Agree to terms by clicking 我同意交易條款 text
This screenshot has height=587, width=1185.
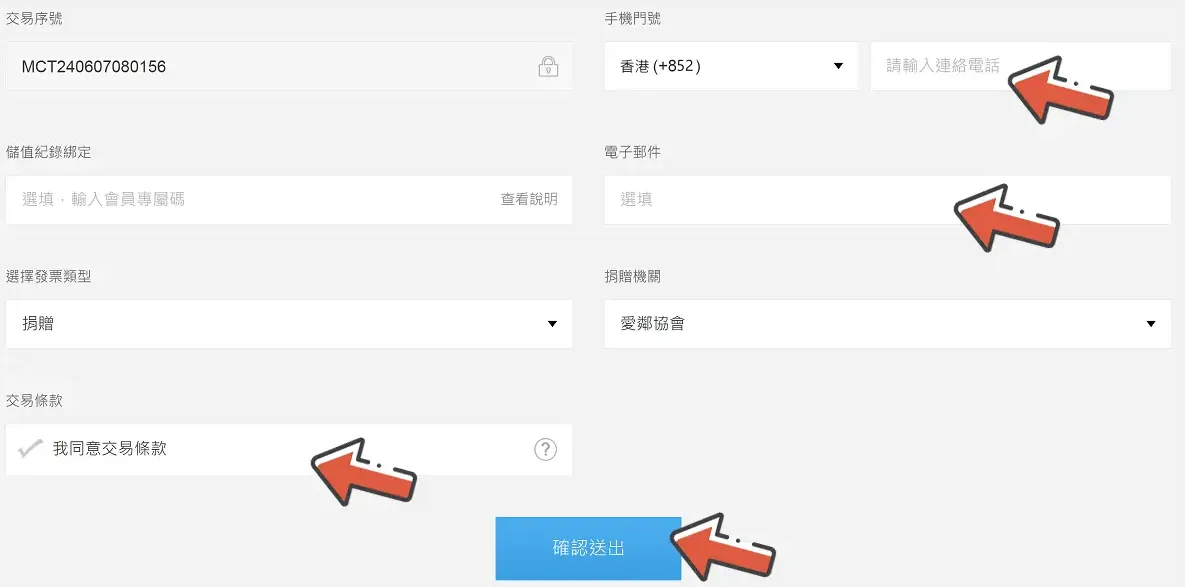[110, 449]
